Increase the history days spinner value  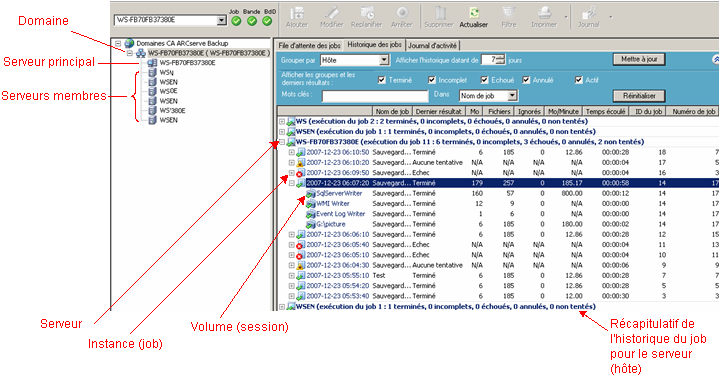click(501, 57)
